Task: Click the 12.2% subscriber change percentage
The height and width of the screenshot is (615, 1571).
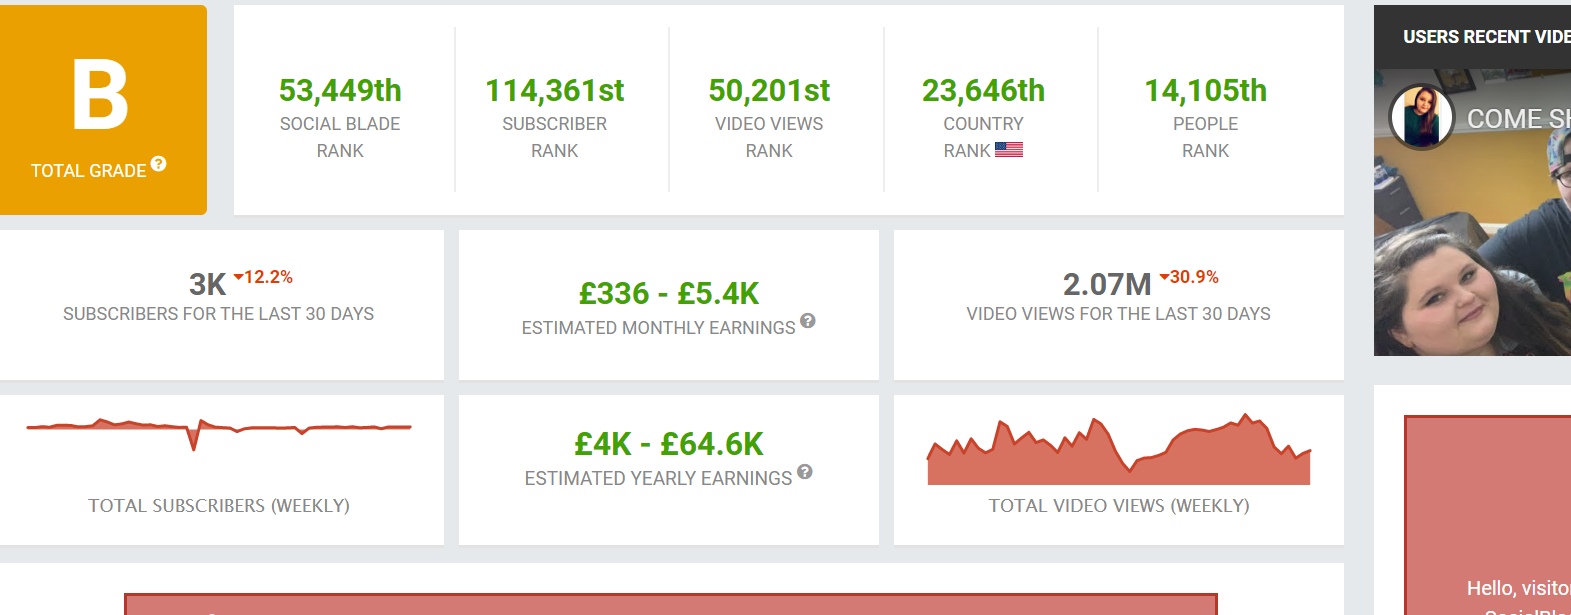Action: [268, 277]
